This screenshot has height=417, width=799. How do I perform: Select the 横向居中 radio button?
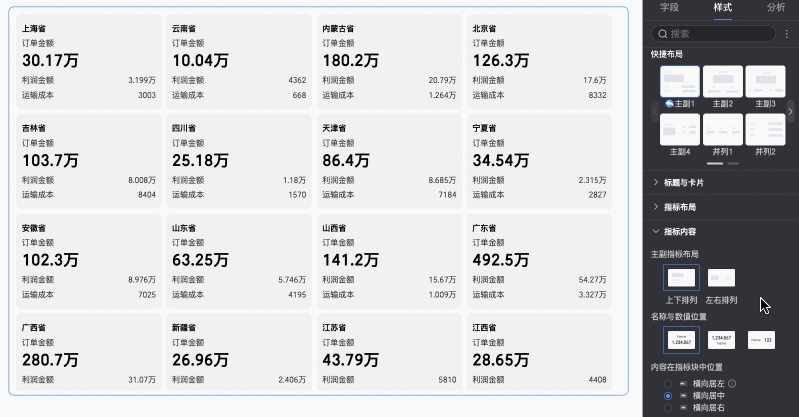tap(668, 396)
